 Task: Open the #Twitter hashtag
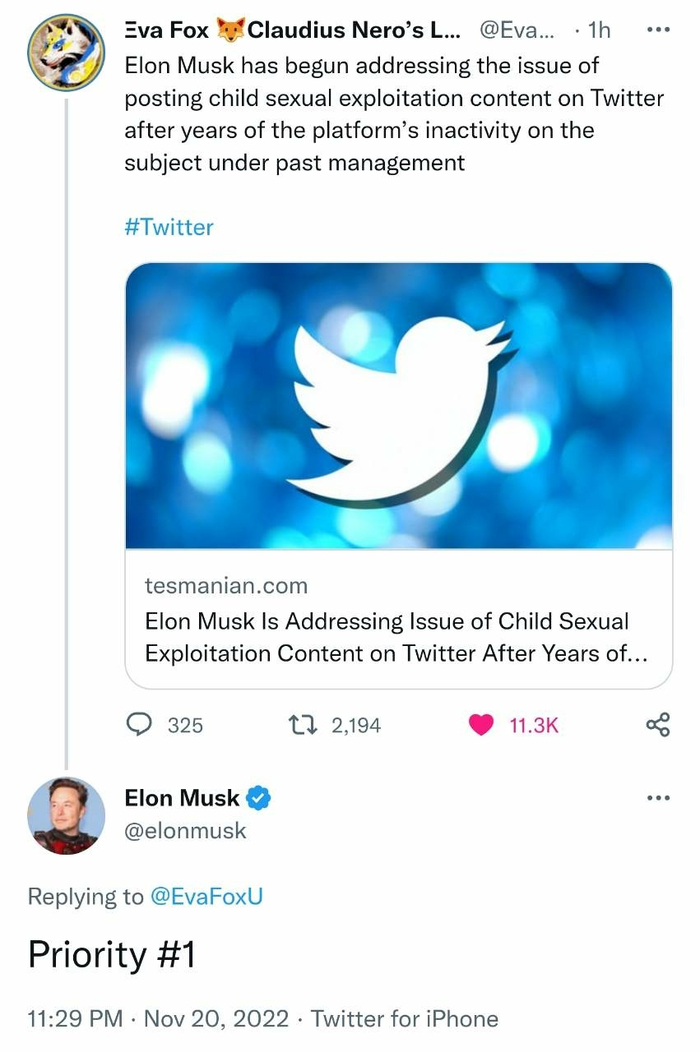click(168, 227)
